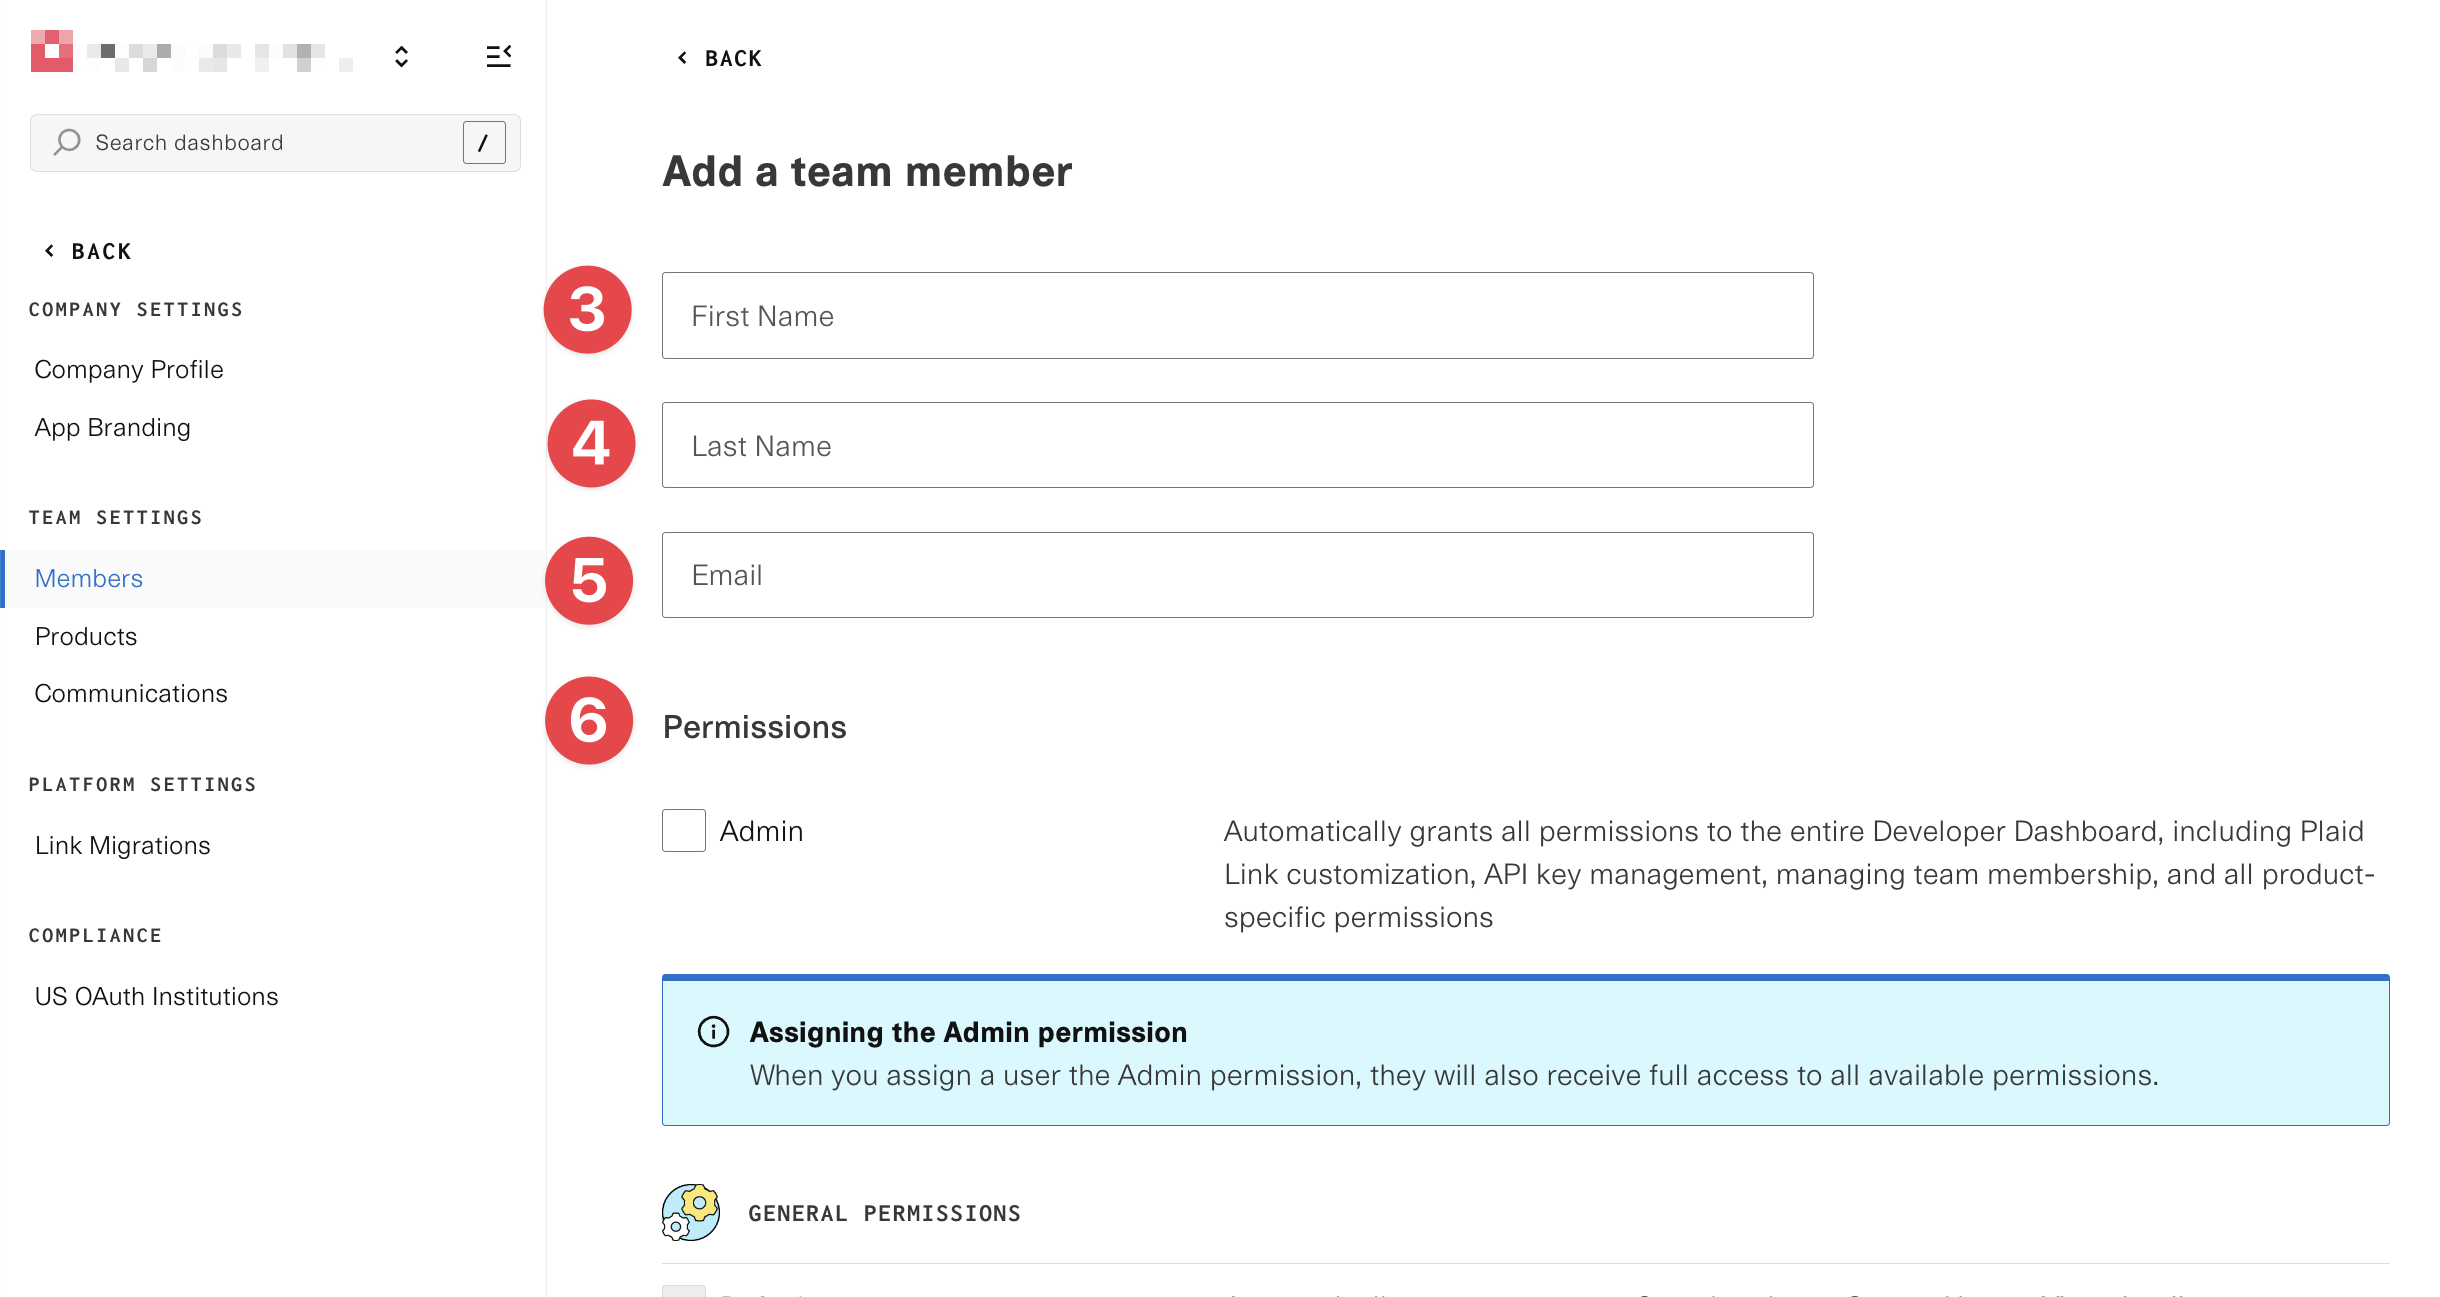Image resolution: width=2440 pixels, height=1297 pixels.
Task: Open Company Profile settings
Action: pyautogui.click(x=129, y=369)
